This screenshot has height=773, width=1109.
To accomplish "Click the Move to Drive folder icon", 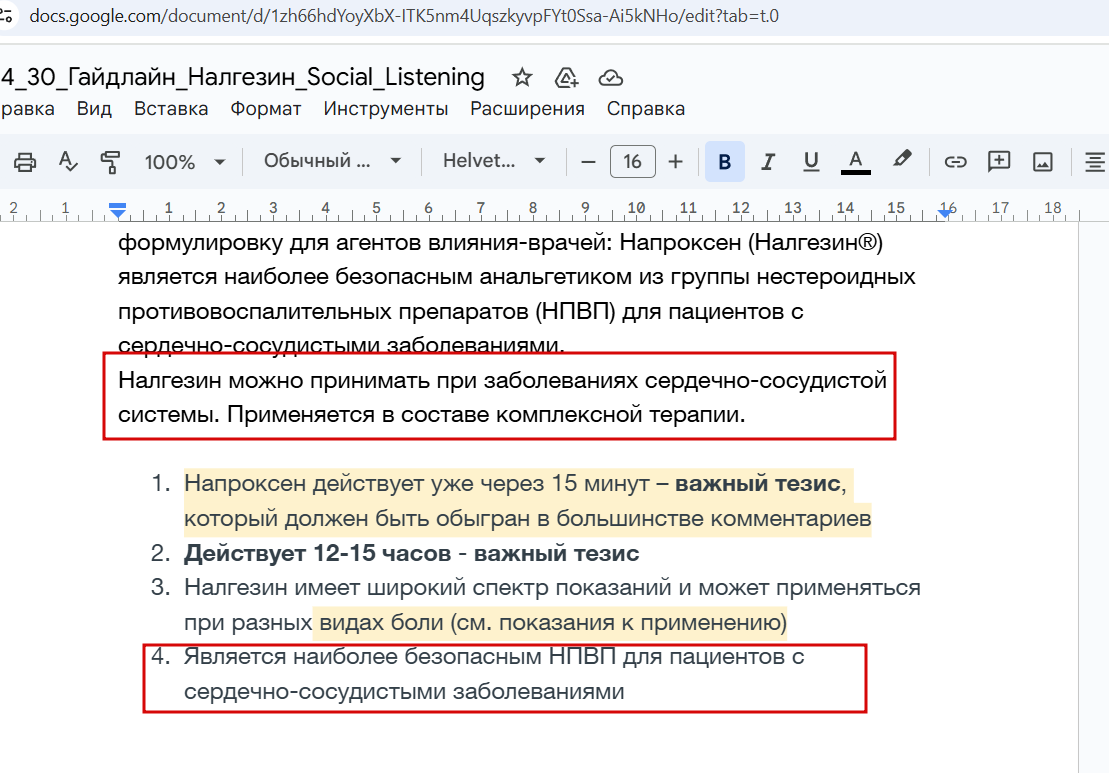I will [x=567, y=77].
